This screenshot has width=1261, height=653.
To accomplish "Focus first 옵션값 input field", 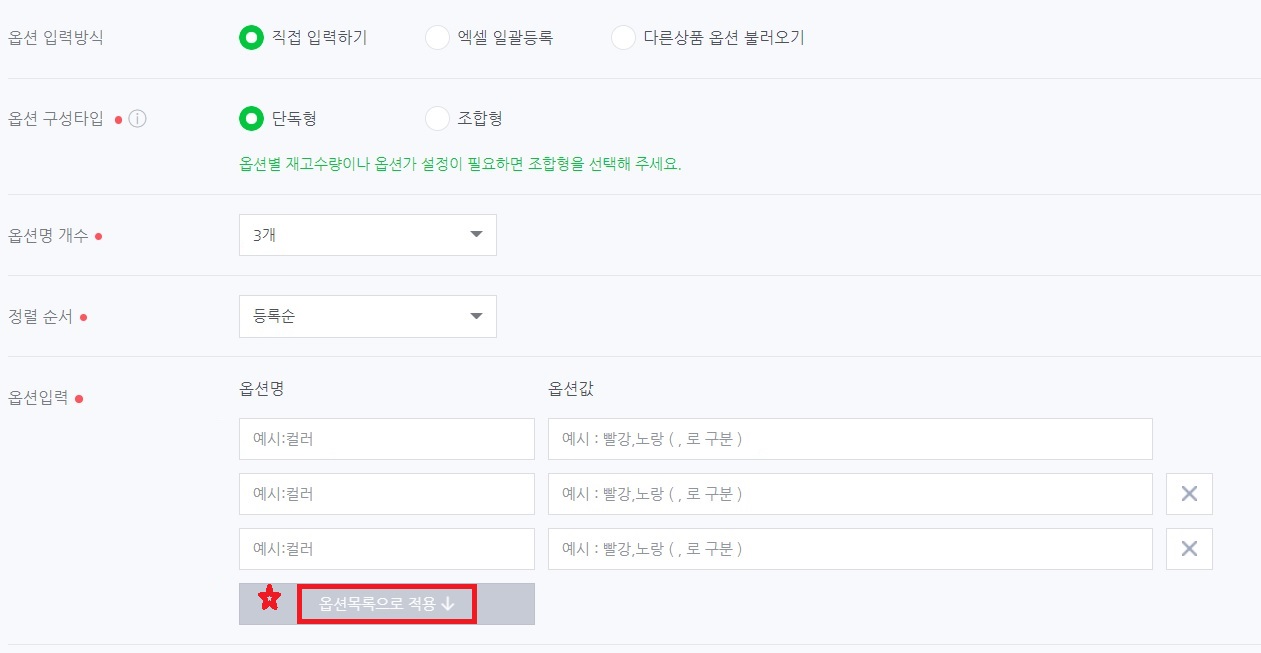I will pyautogui.click(x=850, y=439).
